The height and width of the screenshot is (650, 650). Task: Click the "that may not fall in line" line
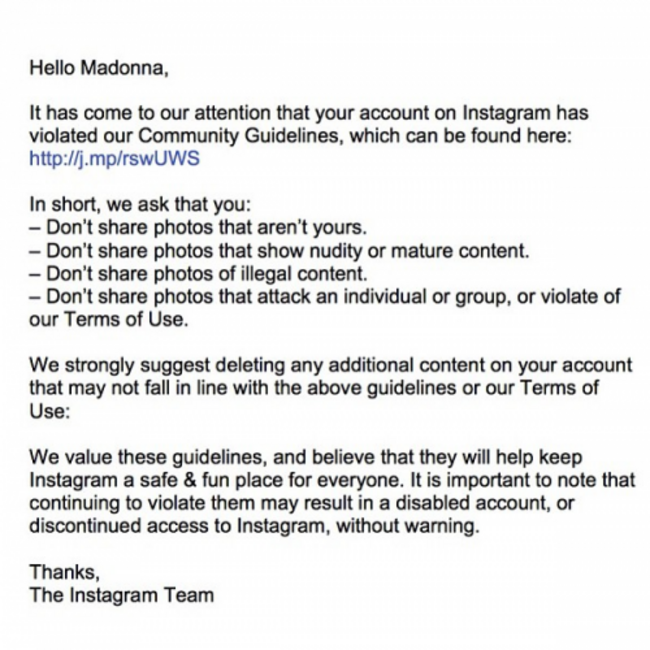pos(314,388)
